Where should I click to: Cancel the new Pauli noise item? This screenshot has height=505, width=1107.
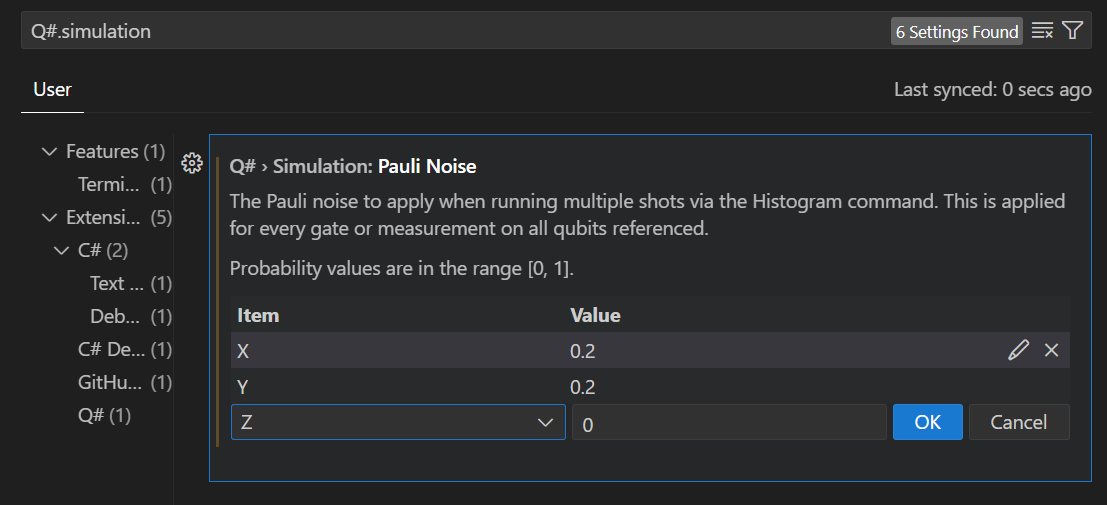1018,422
